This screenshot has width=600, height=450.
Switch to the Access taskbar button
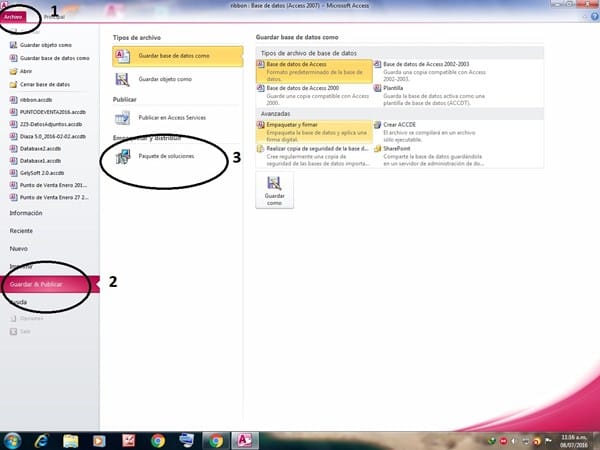(245, 441)
